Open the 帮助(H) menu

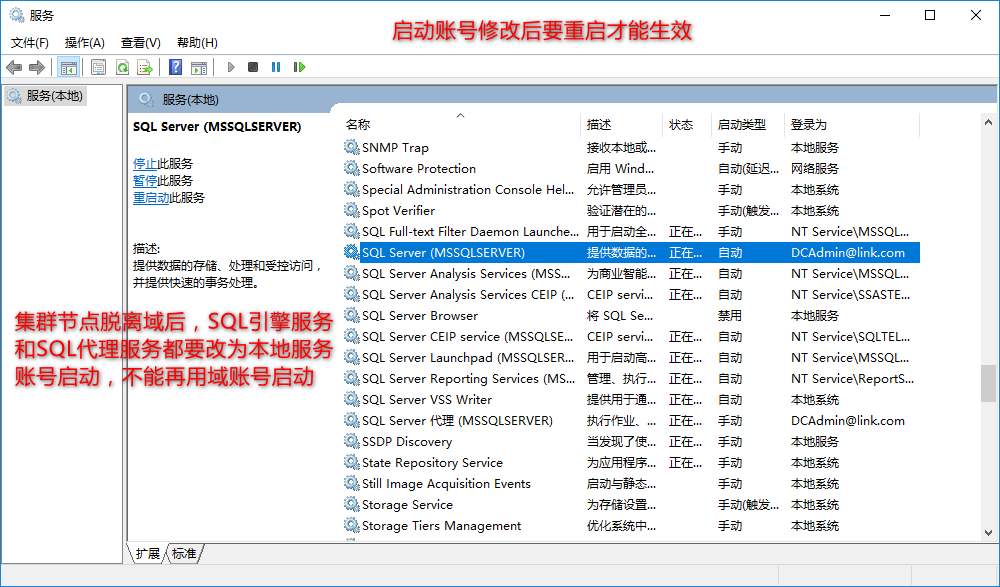tap(197, 43)
